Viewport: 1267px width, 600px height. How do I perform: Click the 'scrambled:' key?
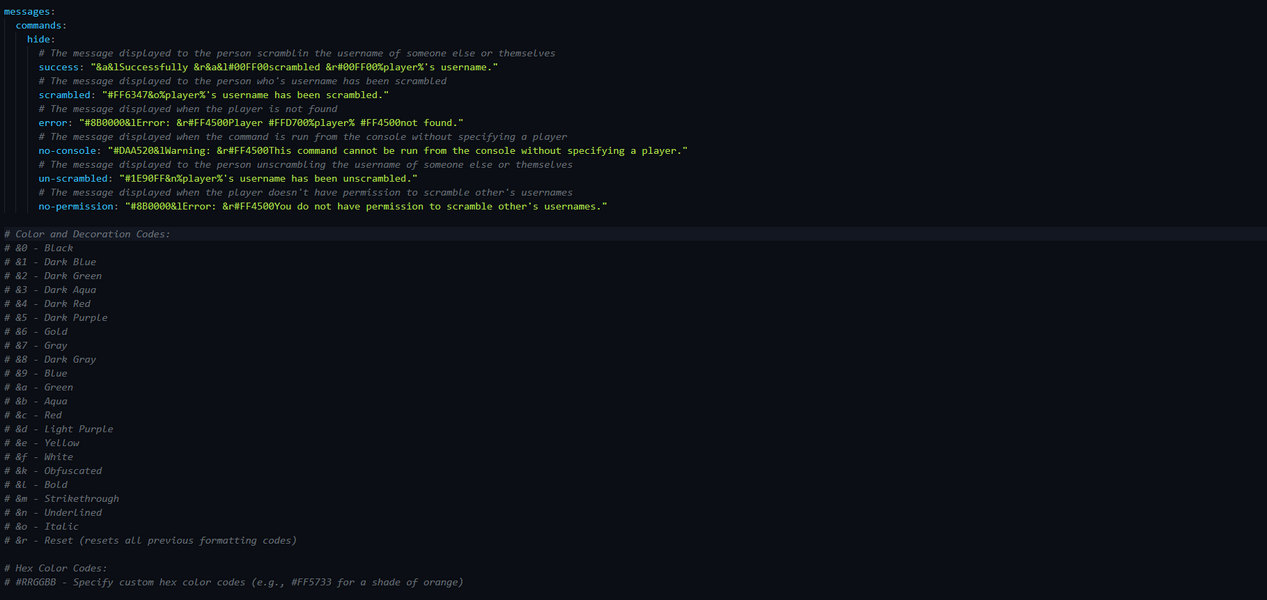coord(67,95)
